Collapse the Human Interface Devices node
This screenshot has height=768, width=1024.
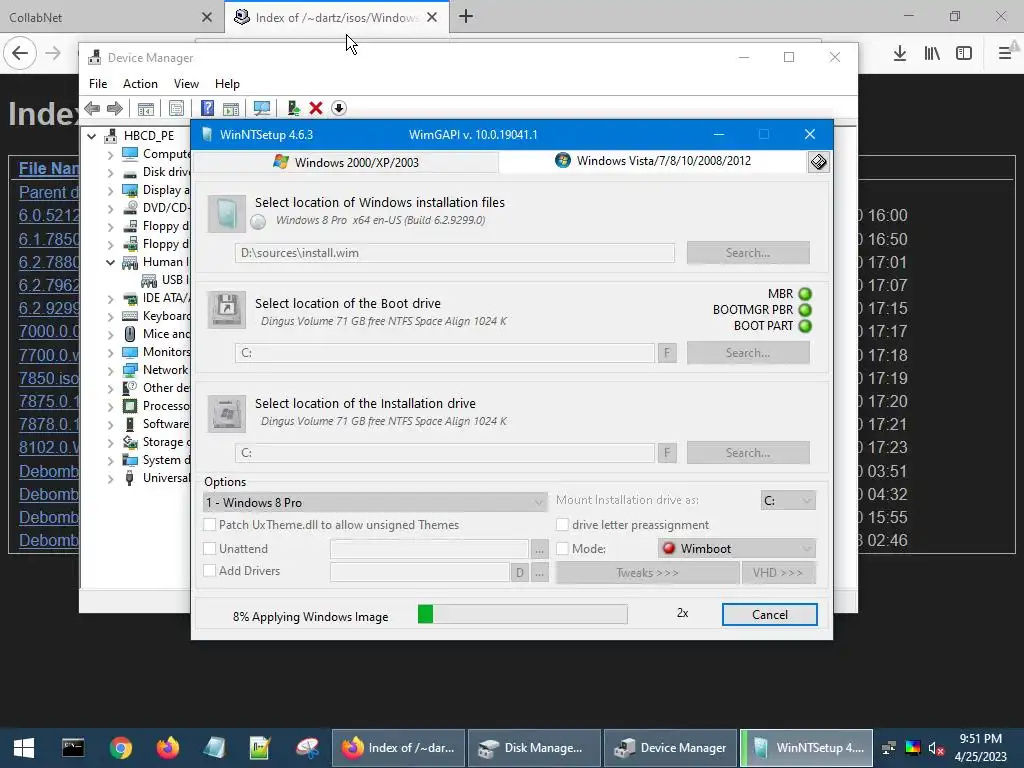pyautogui.click(x=110, y=263)
